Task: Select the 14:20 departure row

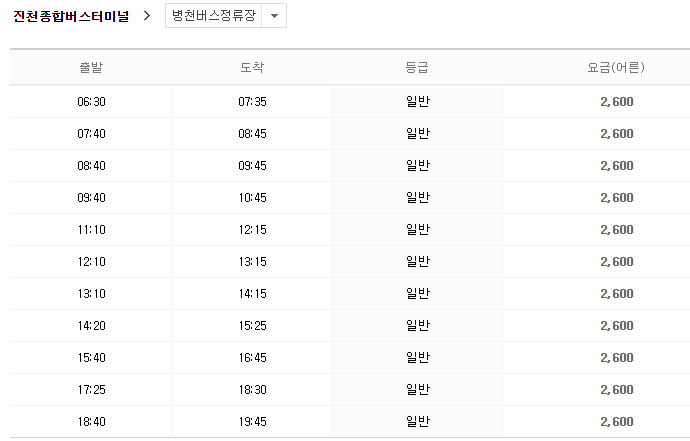Action: 91,325
